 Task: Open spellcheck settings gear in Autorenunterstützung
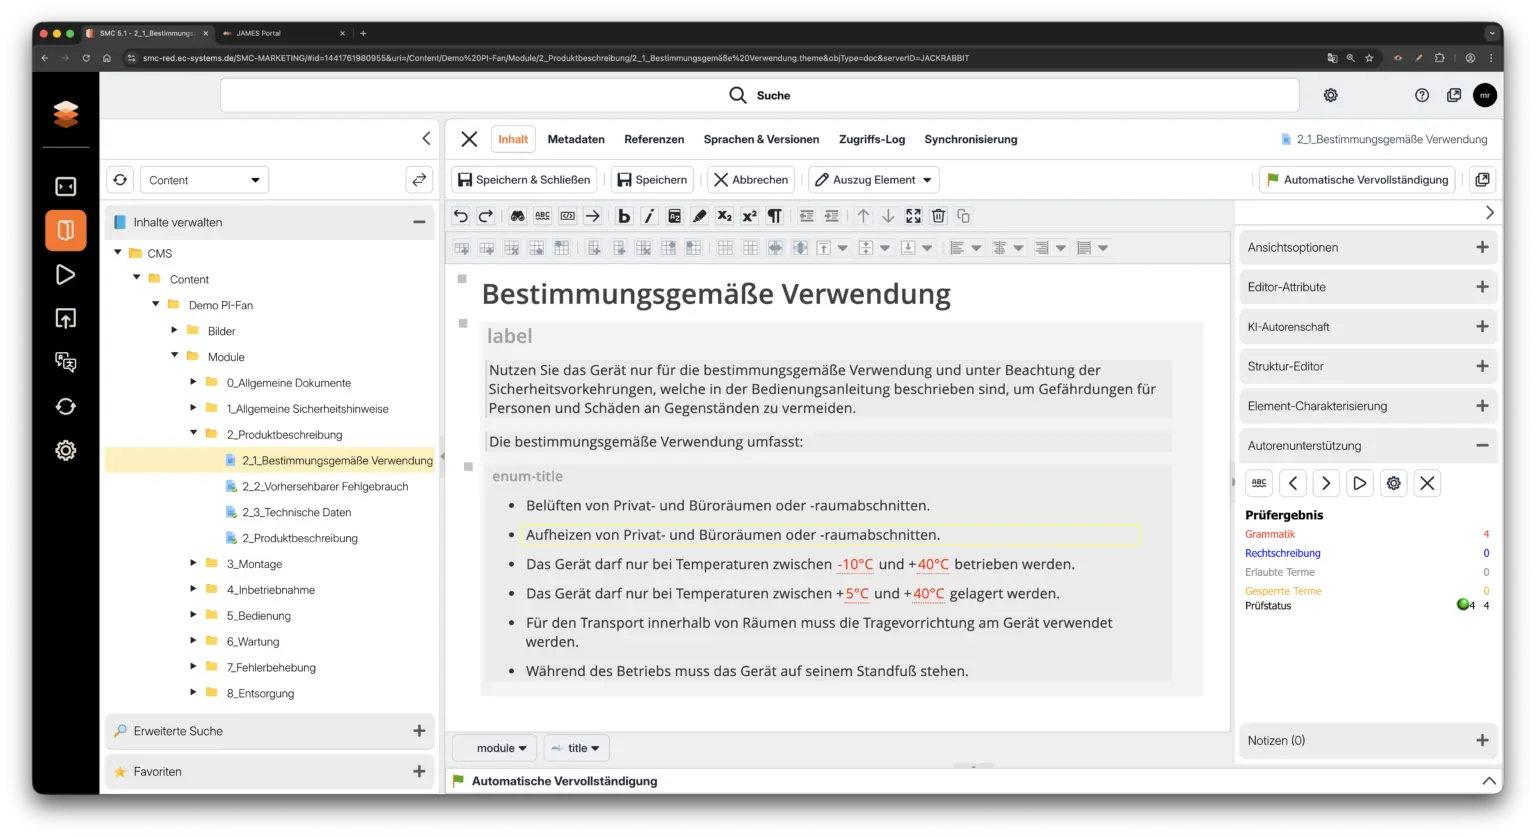(x=1392, y=483)
